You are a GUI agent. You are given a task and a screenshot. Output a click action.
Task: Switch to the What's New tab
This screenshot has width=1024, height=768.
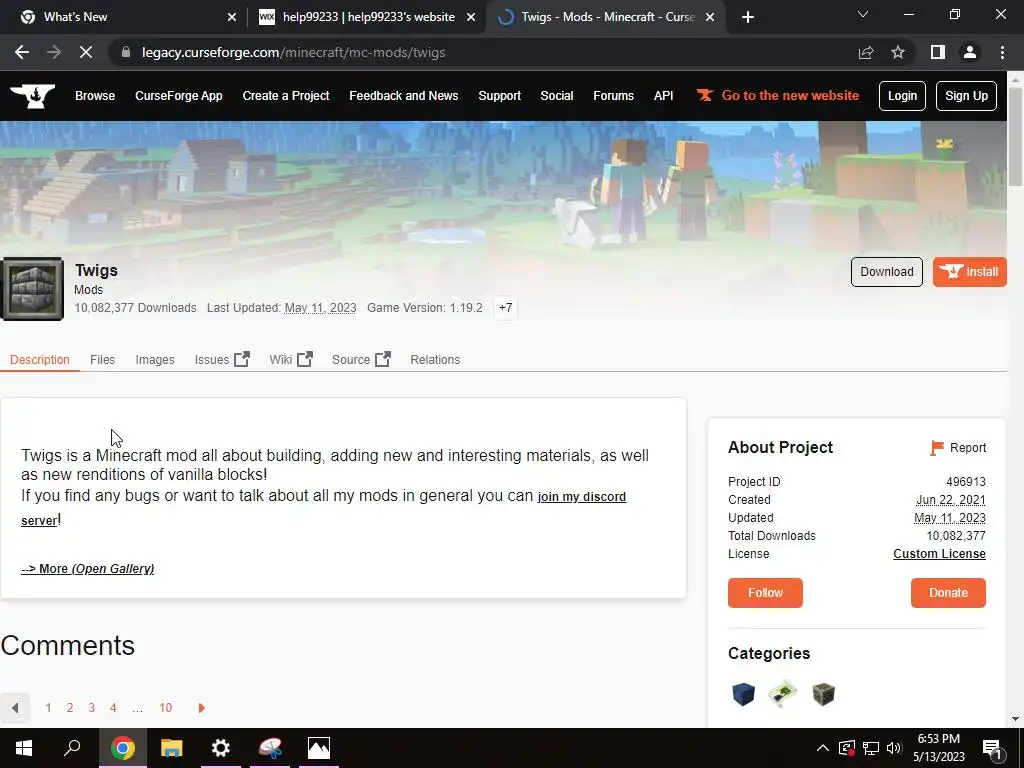click(x=124, y=17)
